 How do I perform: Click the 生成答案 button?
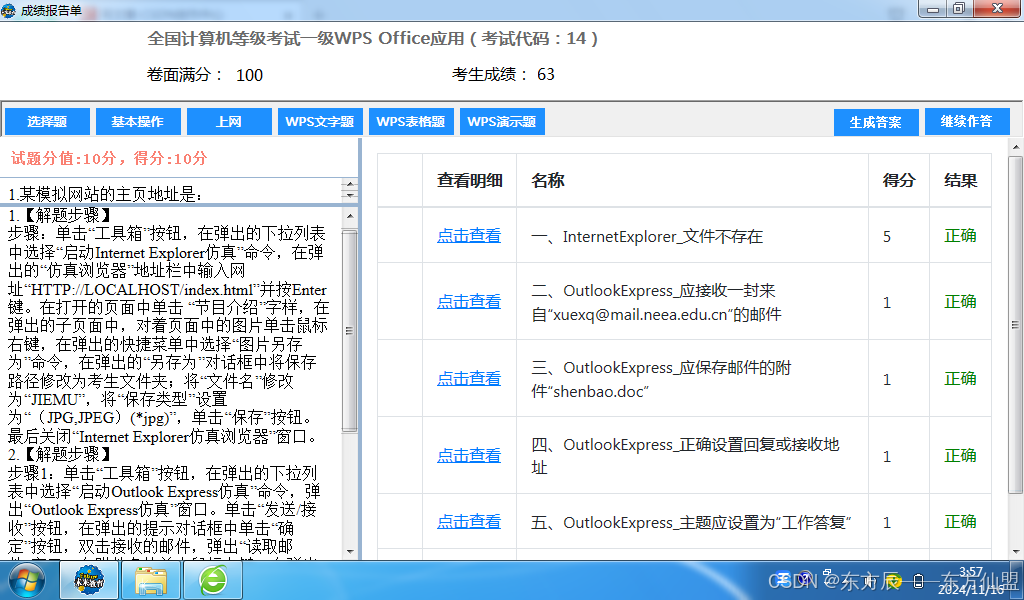(876, 122)
